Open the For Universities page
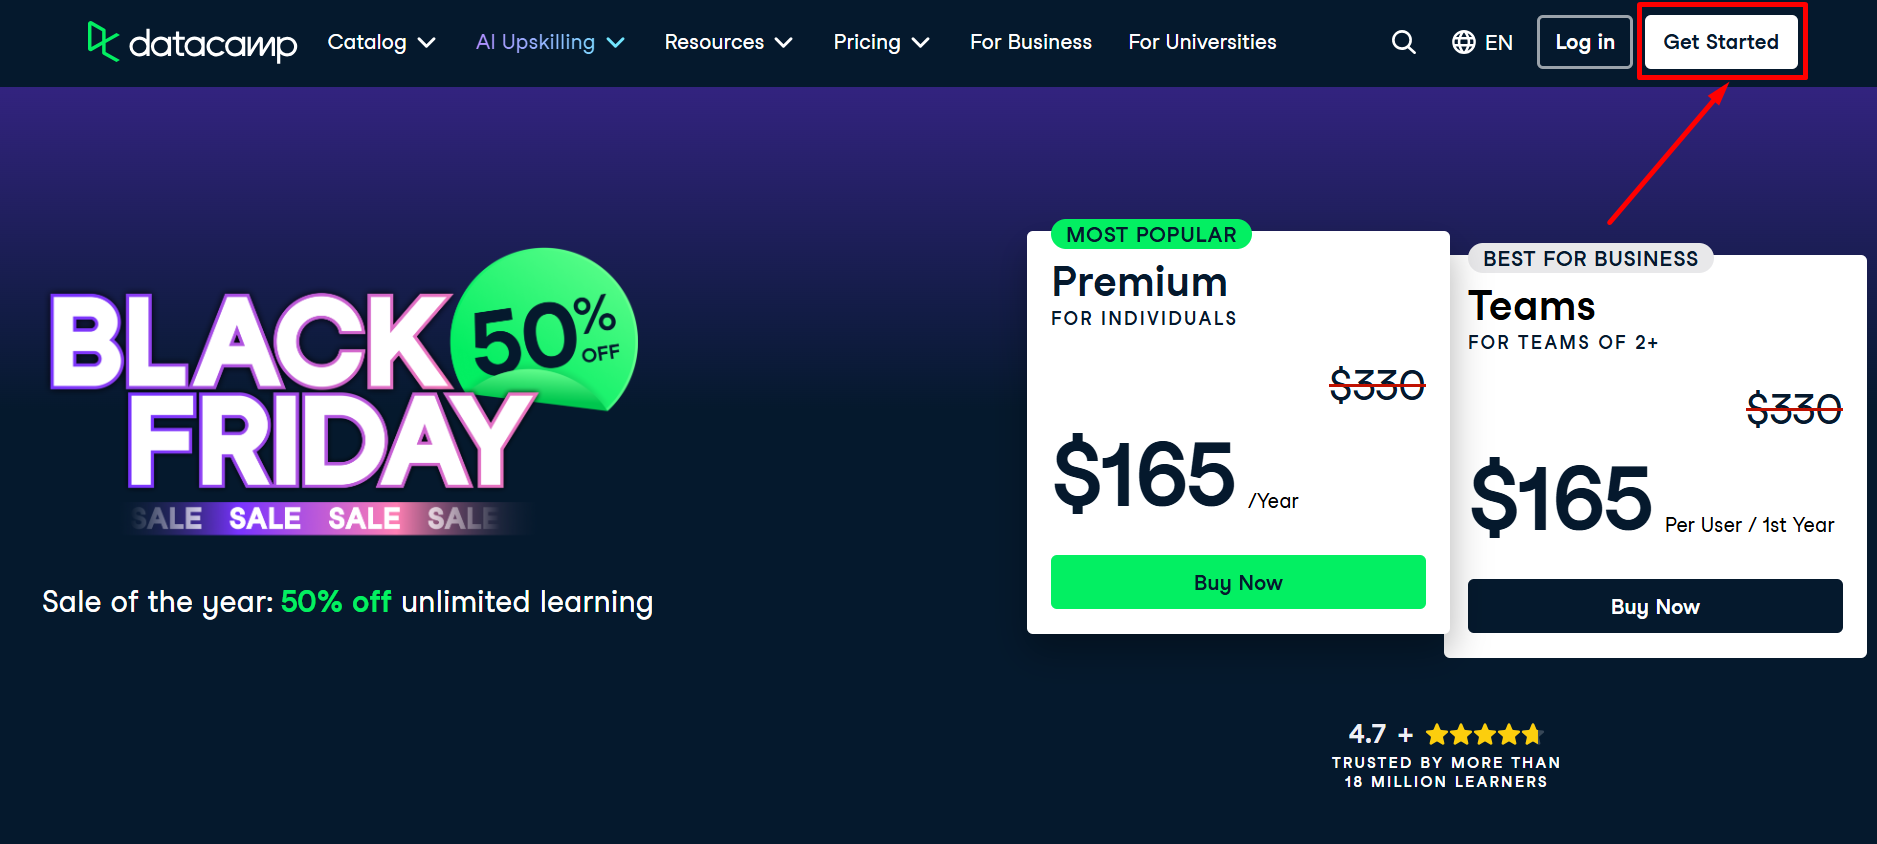Viewport: 1877px width, 844px height. pos(1202,42)
